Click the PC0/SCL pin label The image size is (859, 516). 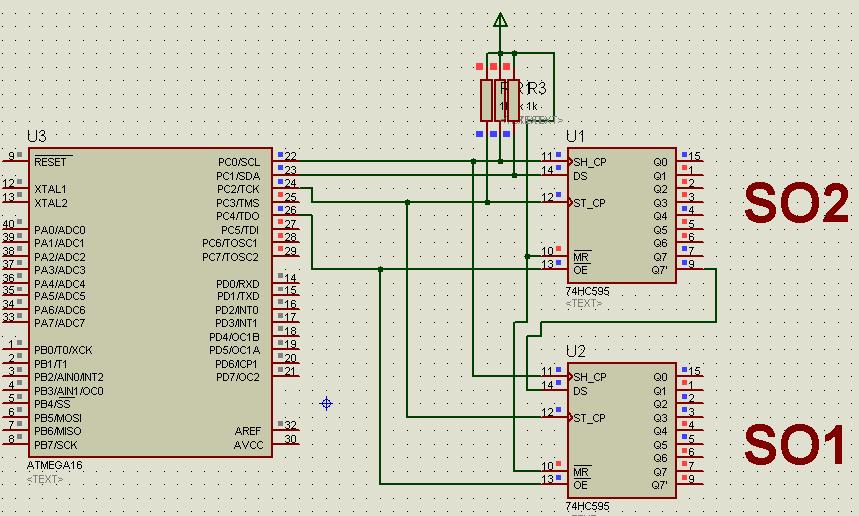coord(239,162)
